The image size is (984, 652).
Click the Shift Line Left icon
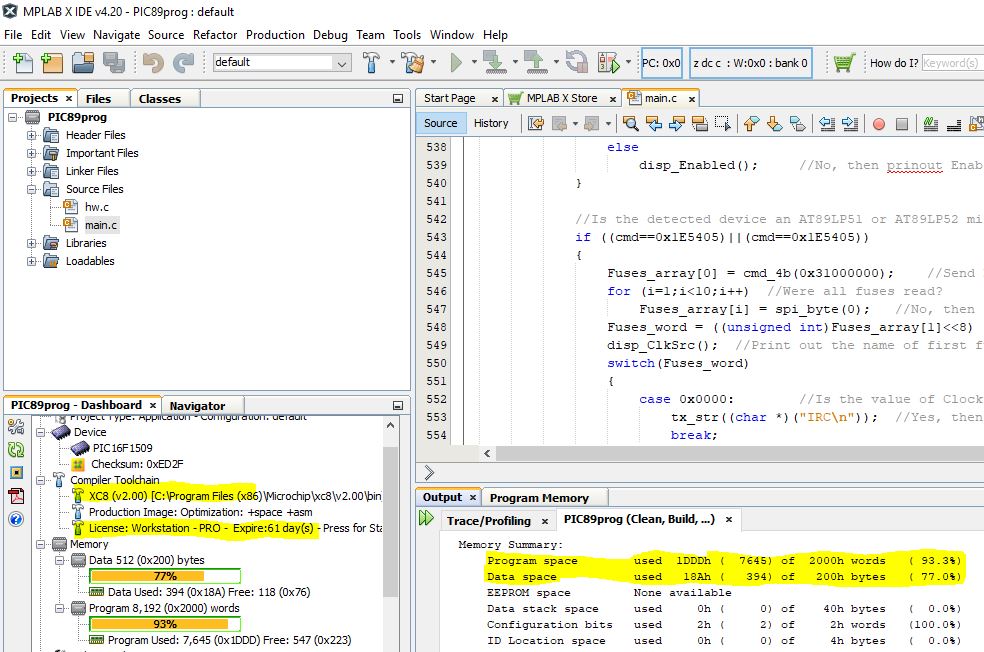(827, 124)
